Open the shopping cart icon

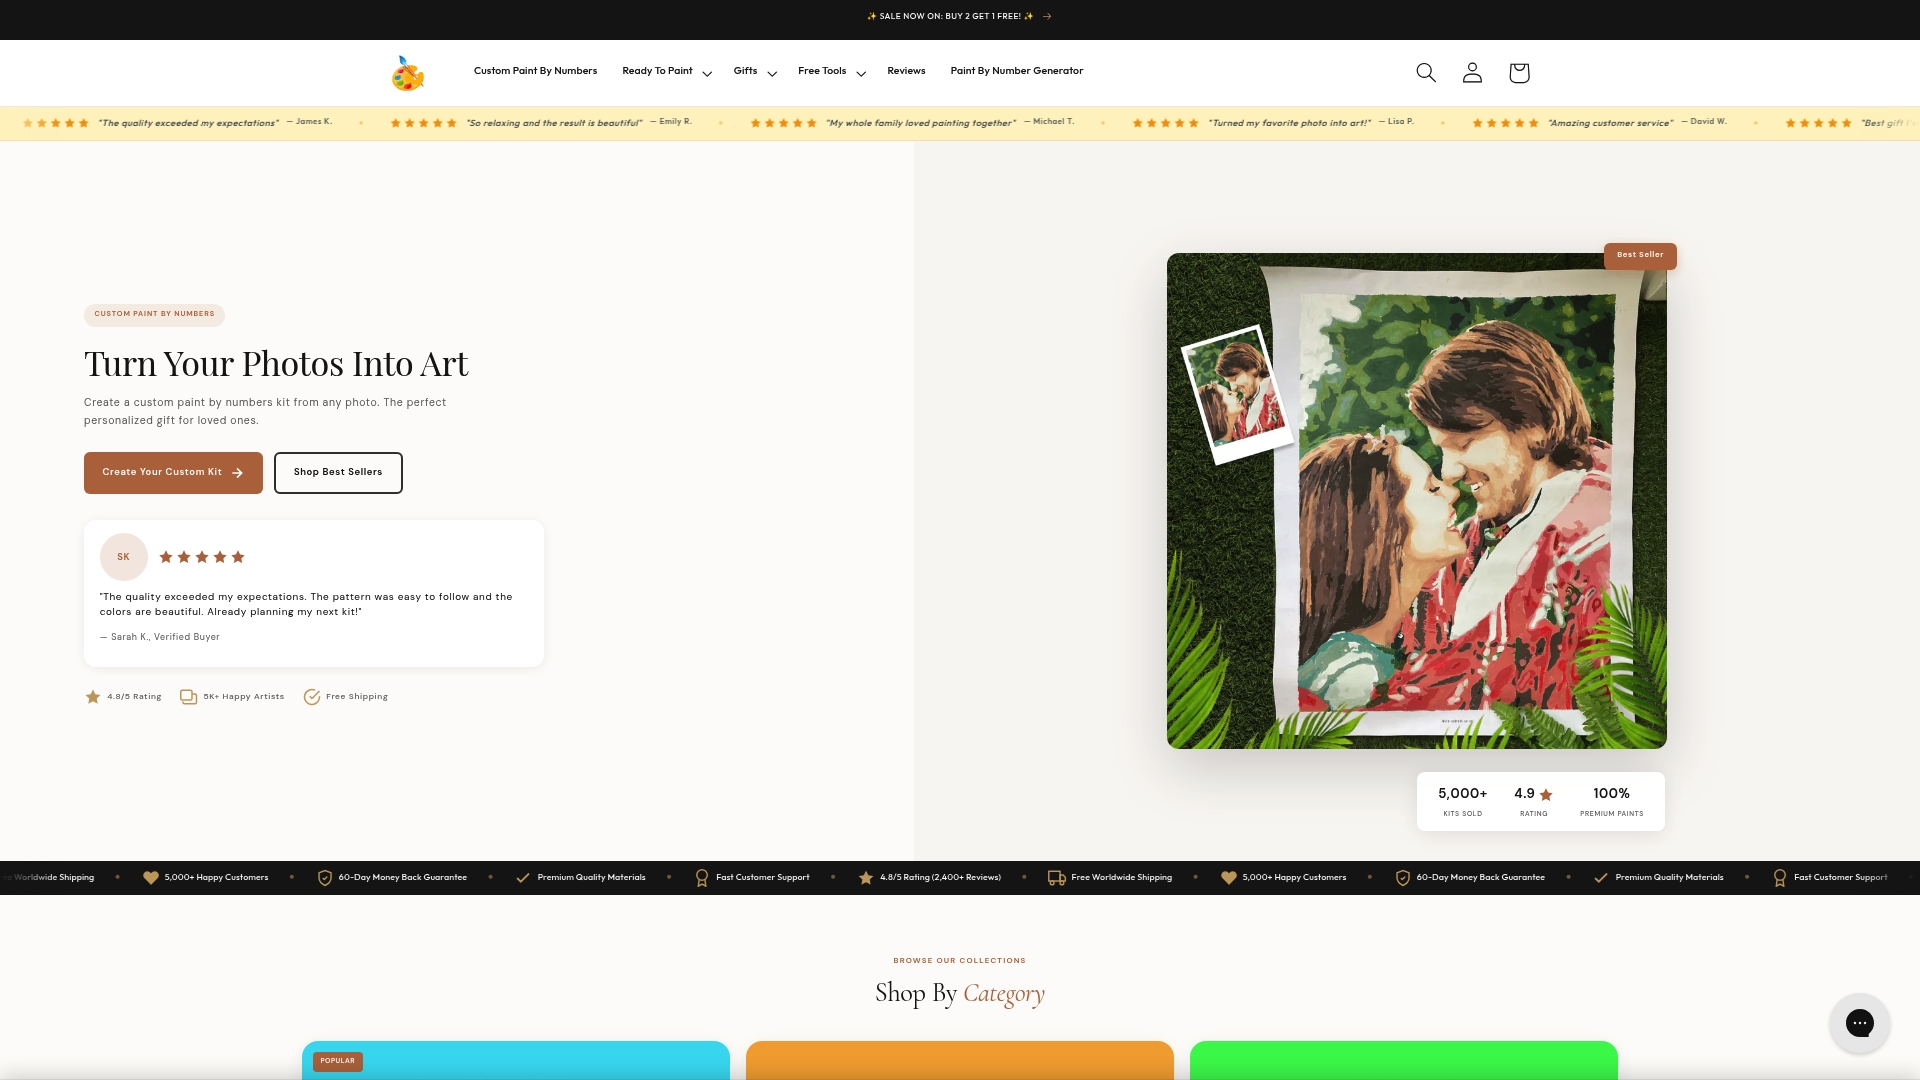[x=1519, y=73]
